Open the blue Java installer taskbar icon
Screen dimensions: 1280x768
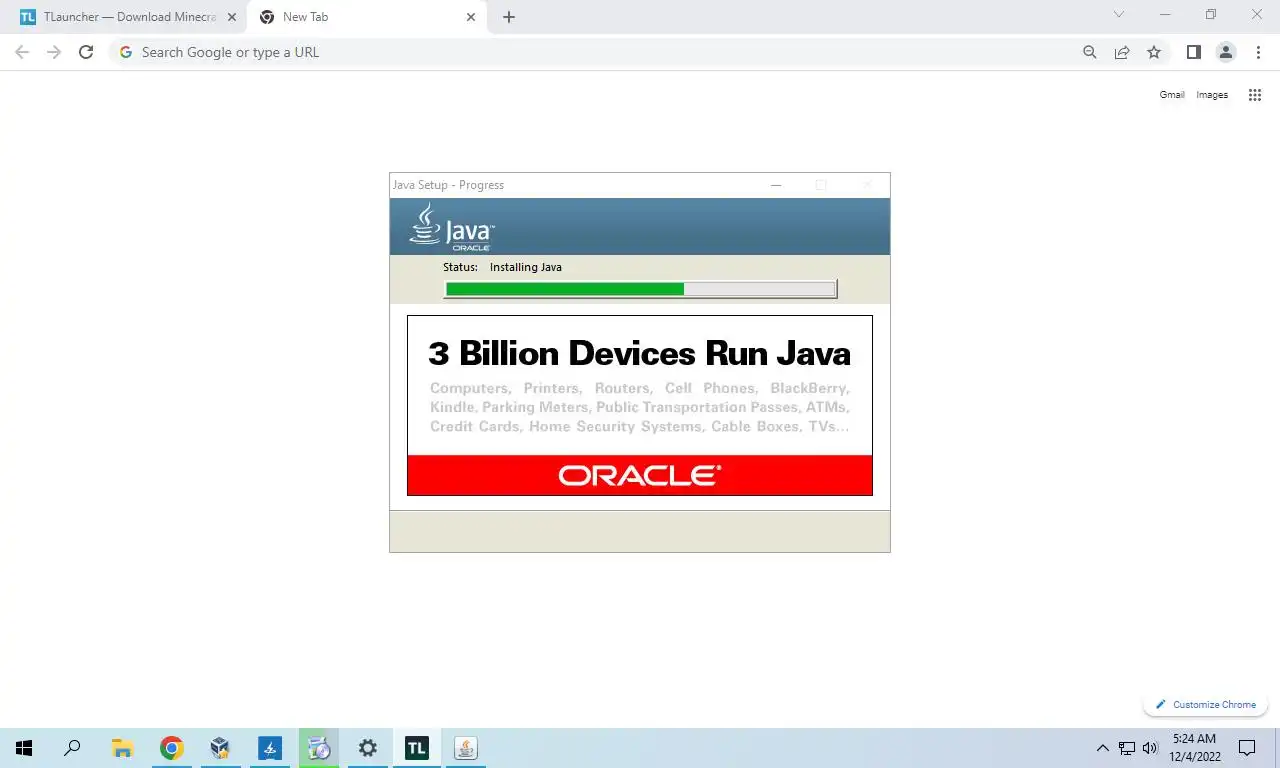tap(270, 748)
